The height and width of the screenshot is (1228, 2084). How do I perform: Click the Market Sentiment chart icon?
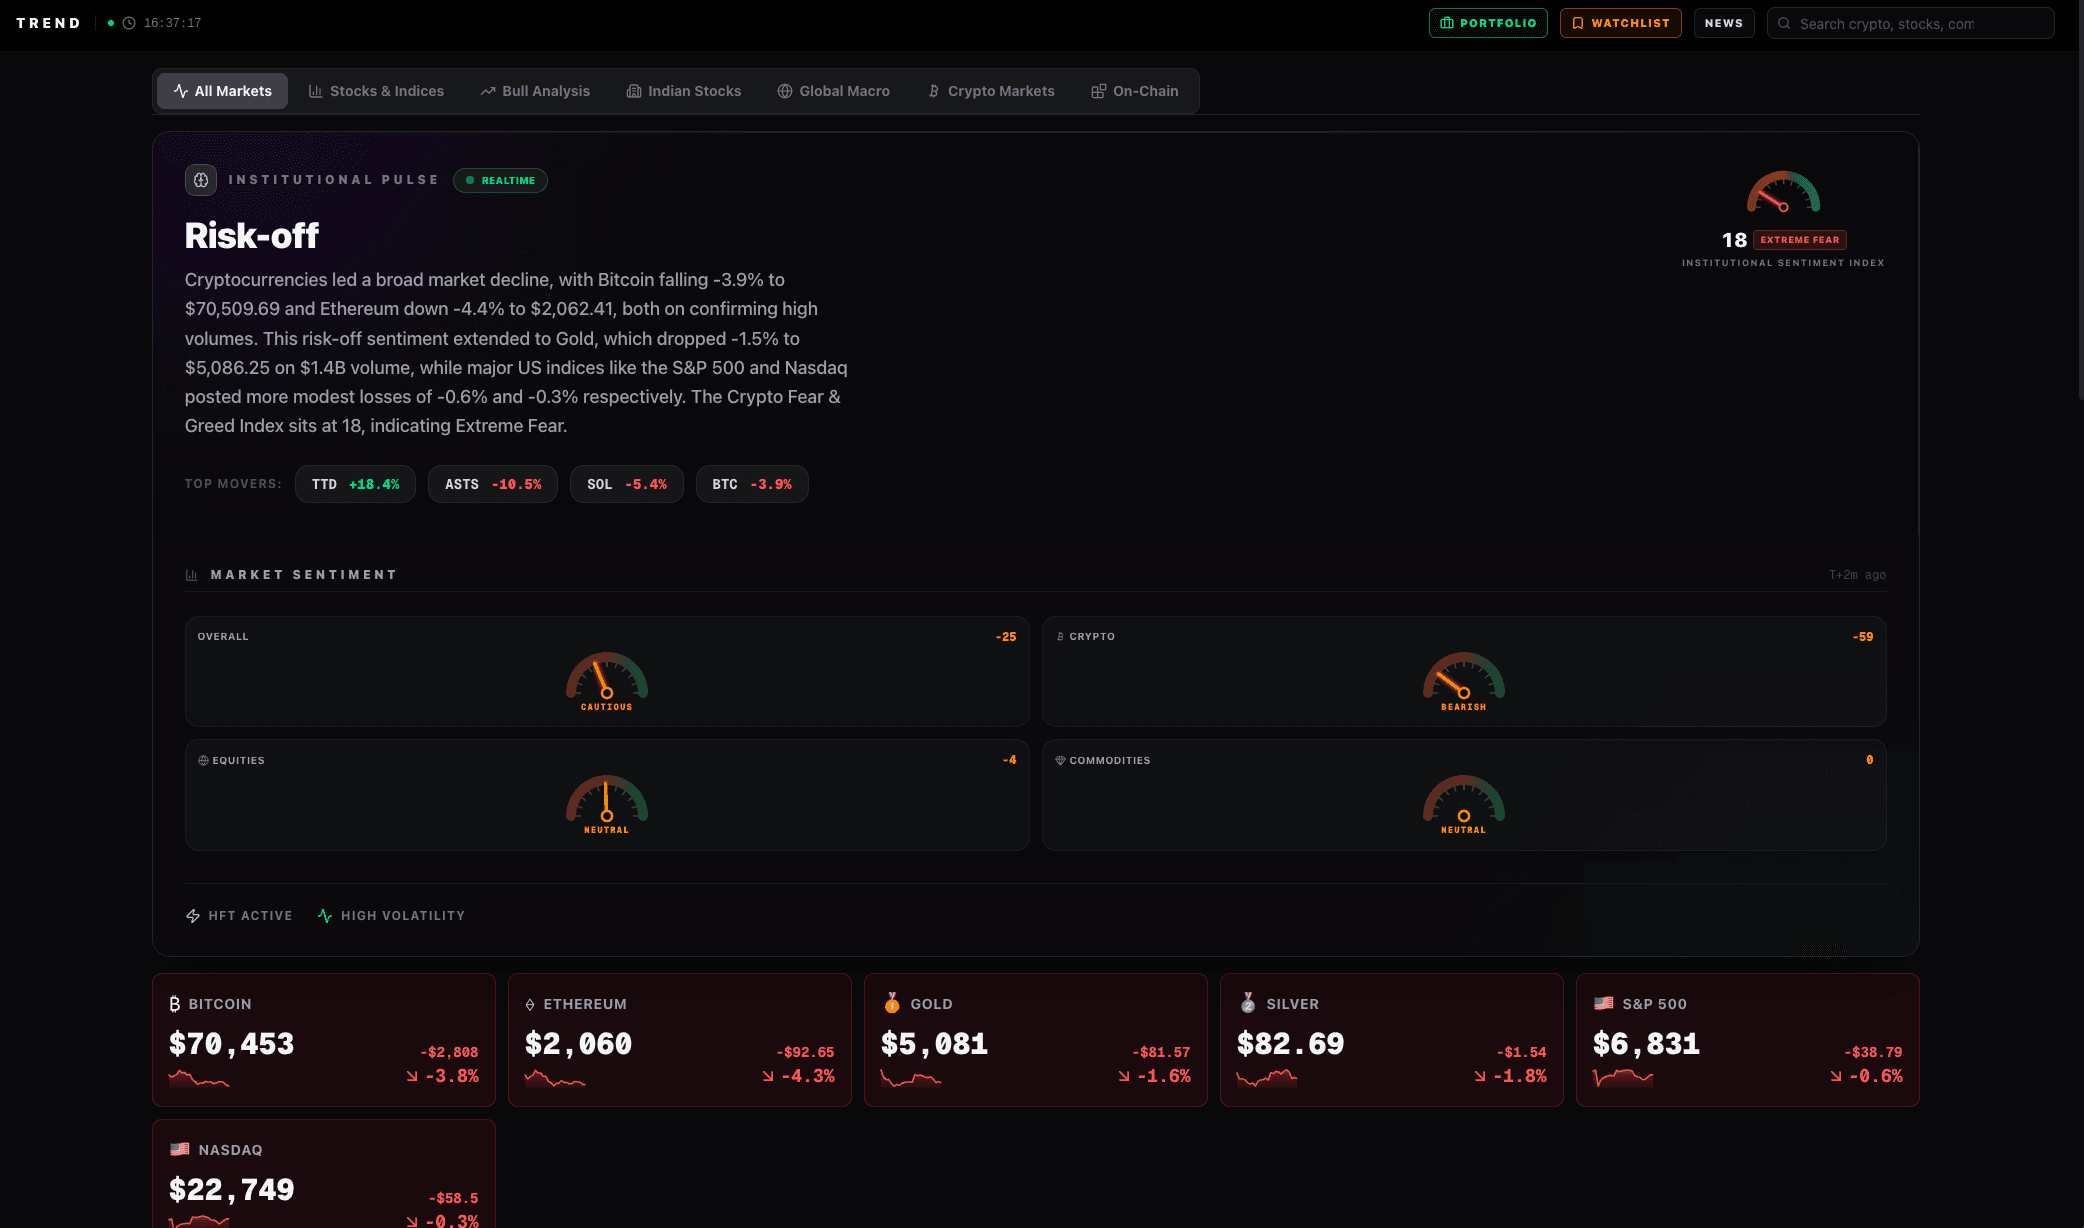click(191, 574)
